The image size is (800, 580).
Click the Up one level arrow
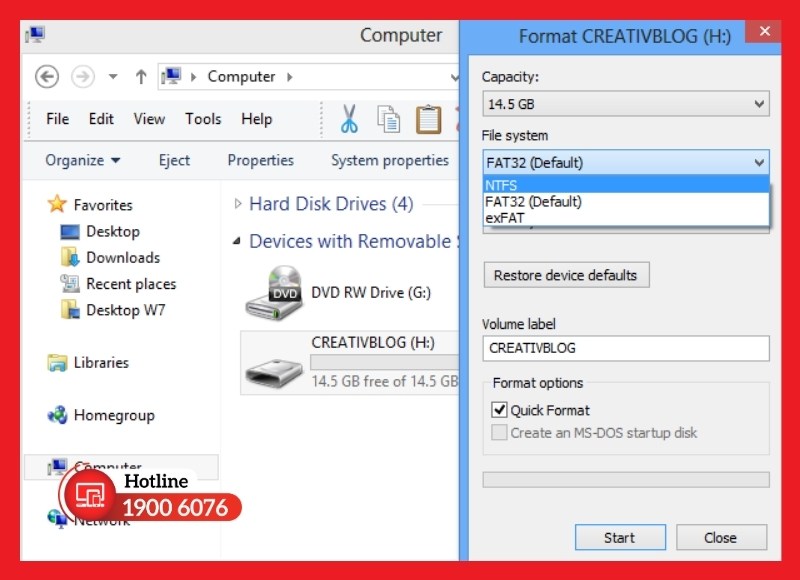tap(141, 77)
